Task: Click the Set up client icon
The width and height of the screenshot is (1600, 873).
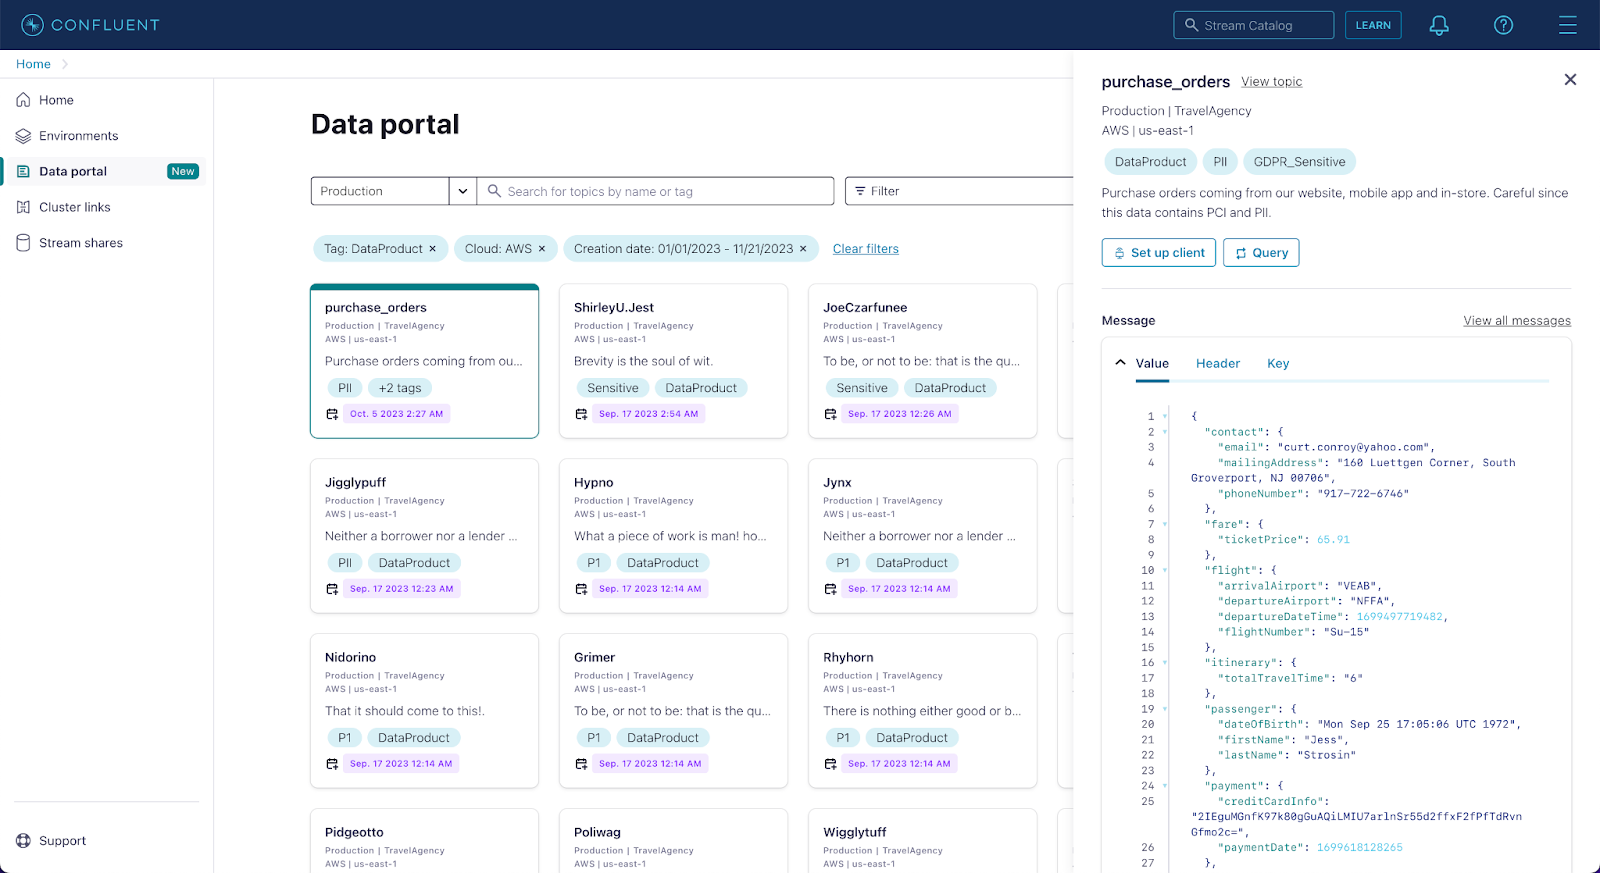Action: [1119, 253]
